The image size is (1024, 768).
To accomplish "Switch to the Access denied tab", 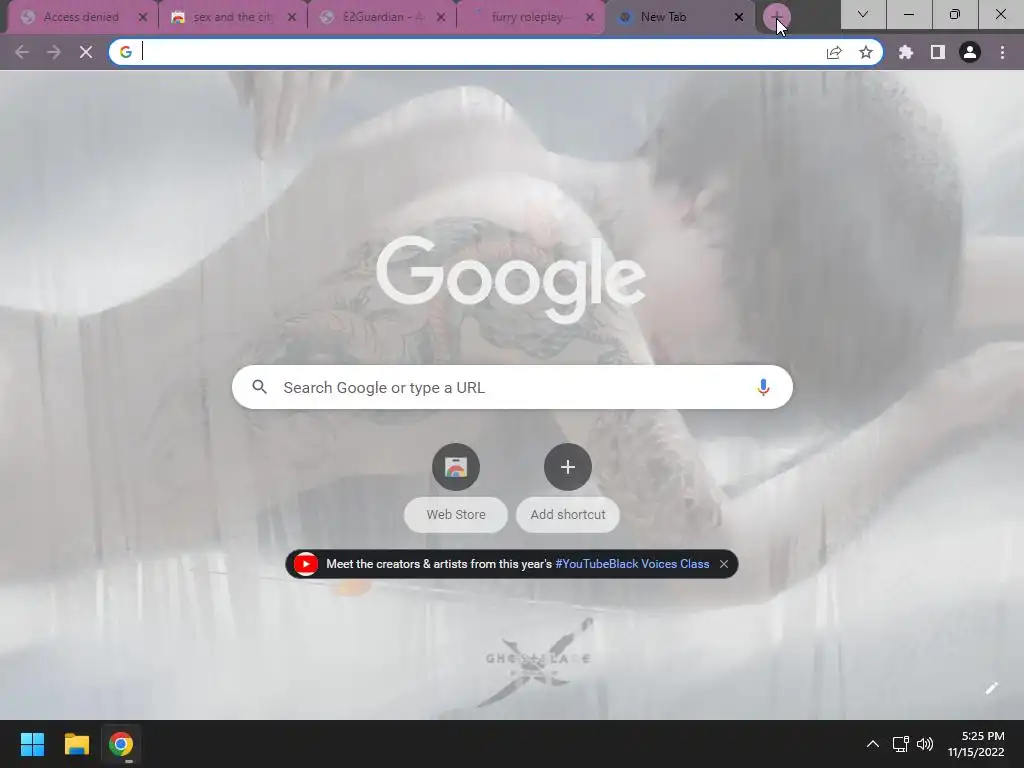I will tap(82, 17).
